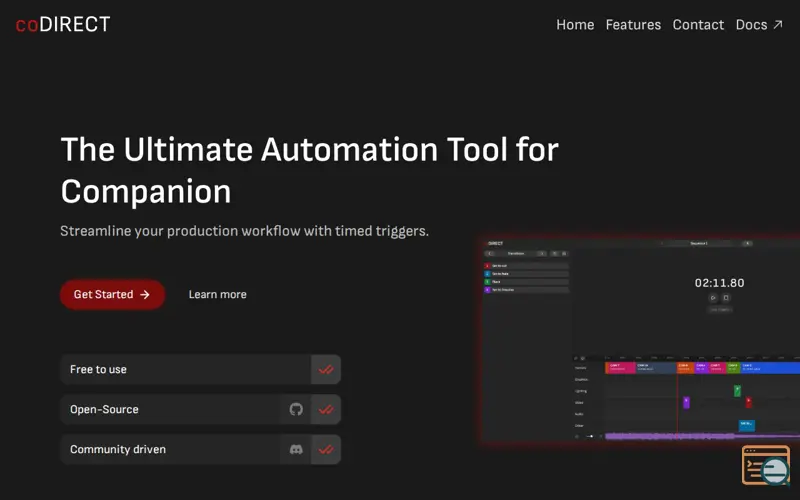The image size is (800, 500).
Task: Click the headline 'The Ultimate Automation Tool for Companion'
Action: (310, 170)
